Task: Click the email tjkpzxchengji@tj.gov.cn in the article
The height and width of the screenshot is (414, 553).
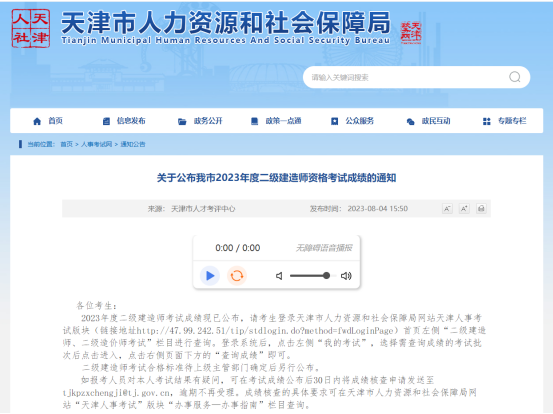Action: tap(117, 392)
